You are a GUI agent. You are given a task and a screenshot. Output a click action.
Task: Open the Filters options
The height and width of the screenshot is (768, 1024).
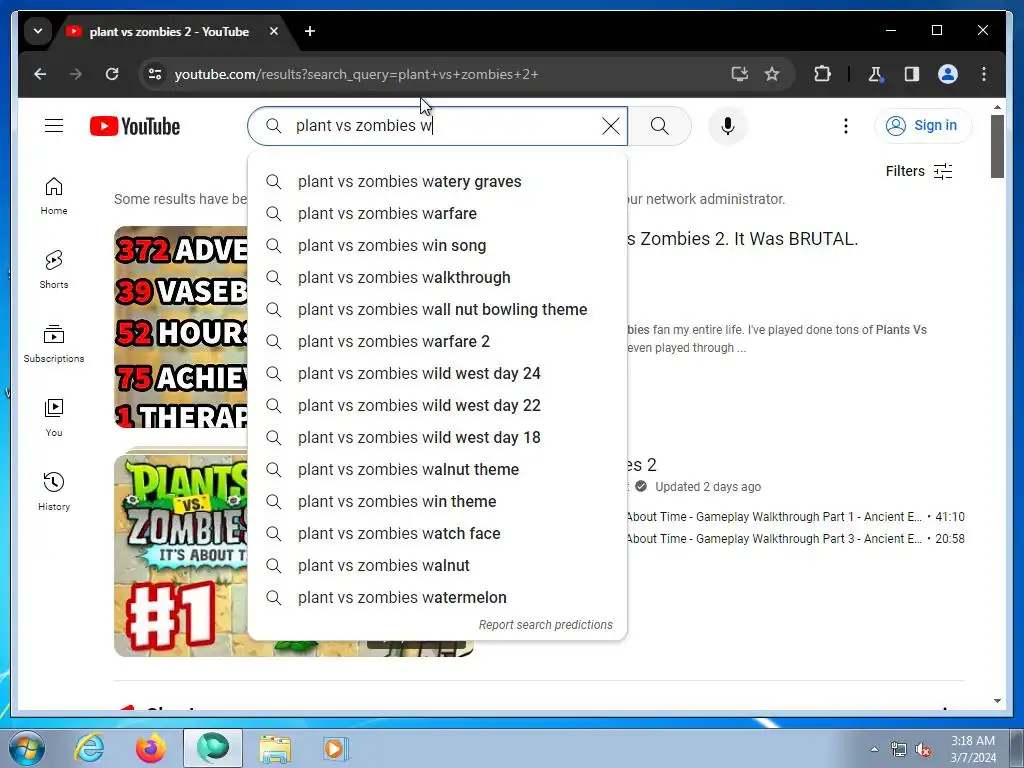click(x=918, y=171)
